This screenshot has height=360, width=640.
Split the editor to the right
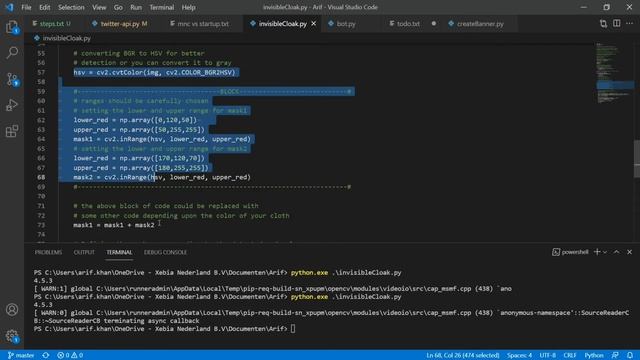(x=617, y=24)
